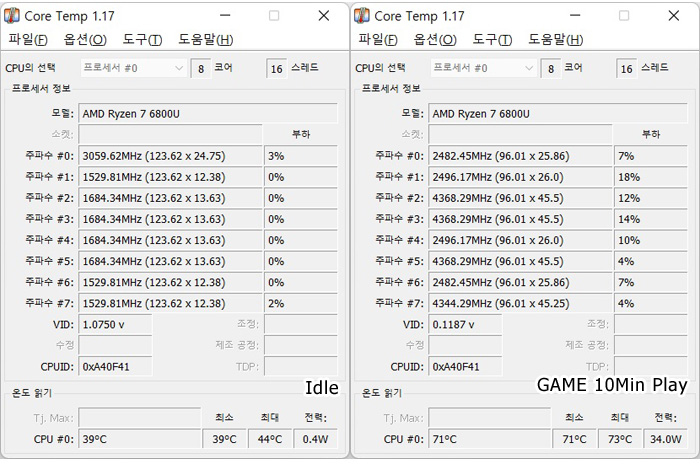Click max temperature 73°C in Game window
This screenshot has width=700, height=464.
point(620,439)
